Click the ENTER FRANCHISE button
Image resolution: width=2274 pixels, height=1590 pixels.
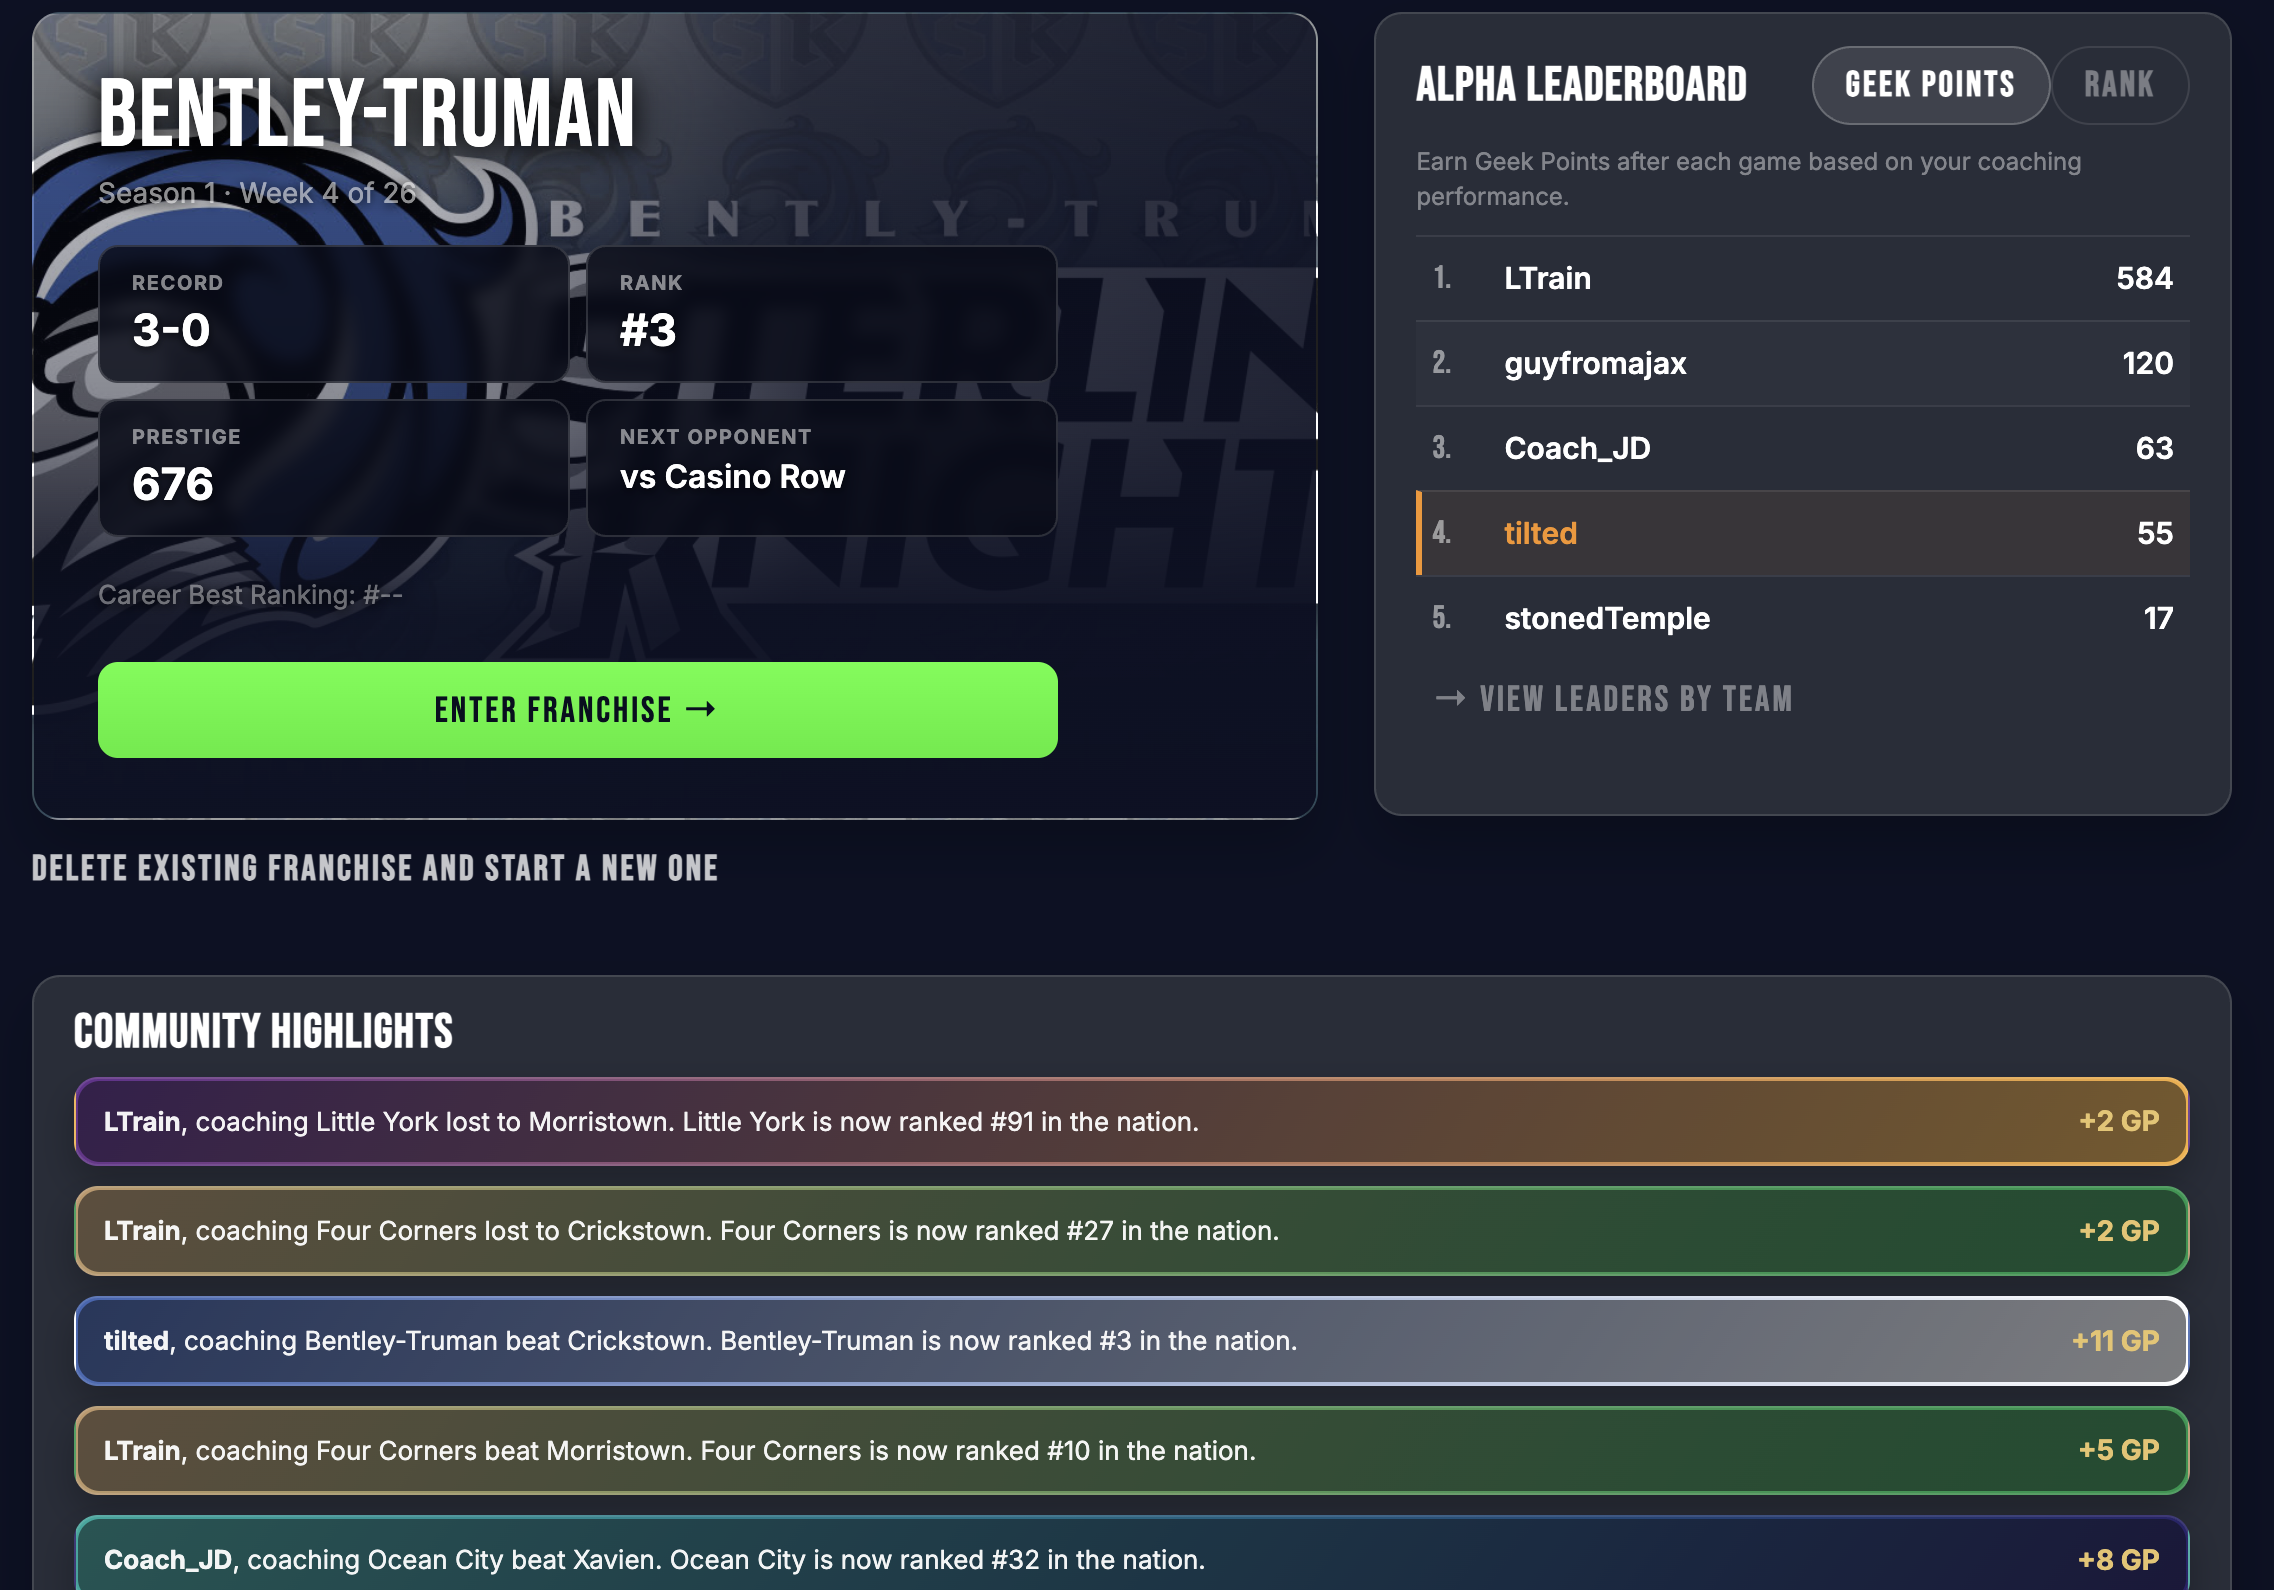[577, 710]
